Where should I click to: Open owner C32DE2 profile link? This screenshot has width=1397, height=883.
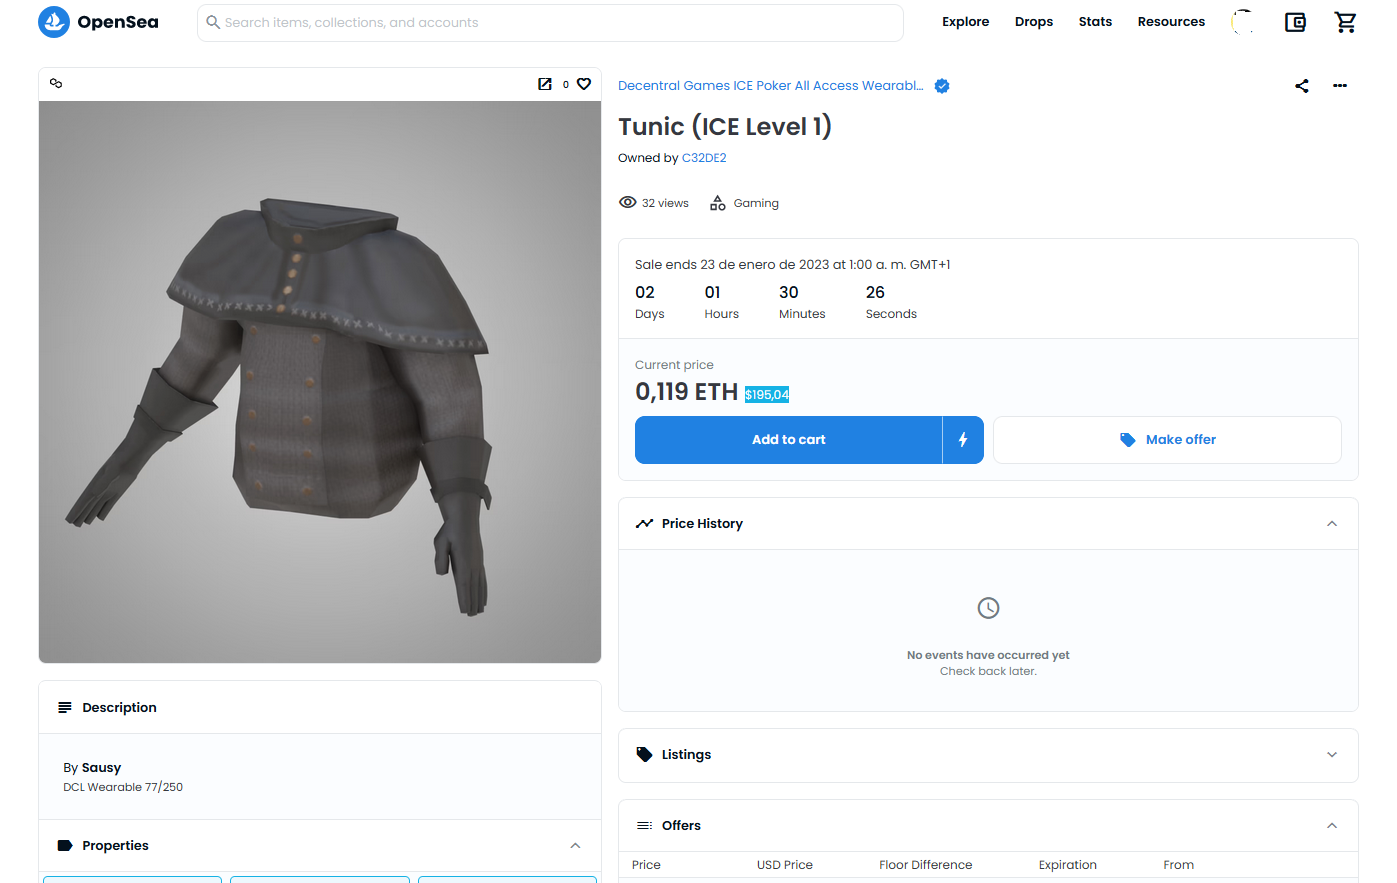tap(704, 158)
